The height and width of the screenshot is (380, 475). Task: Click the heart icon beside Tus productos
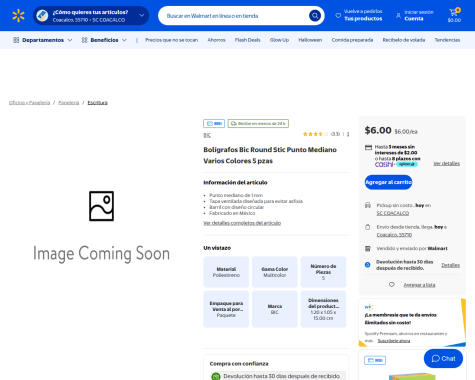(x=338, y=16)
